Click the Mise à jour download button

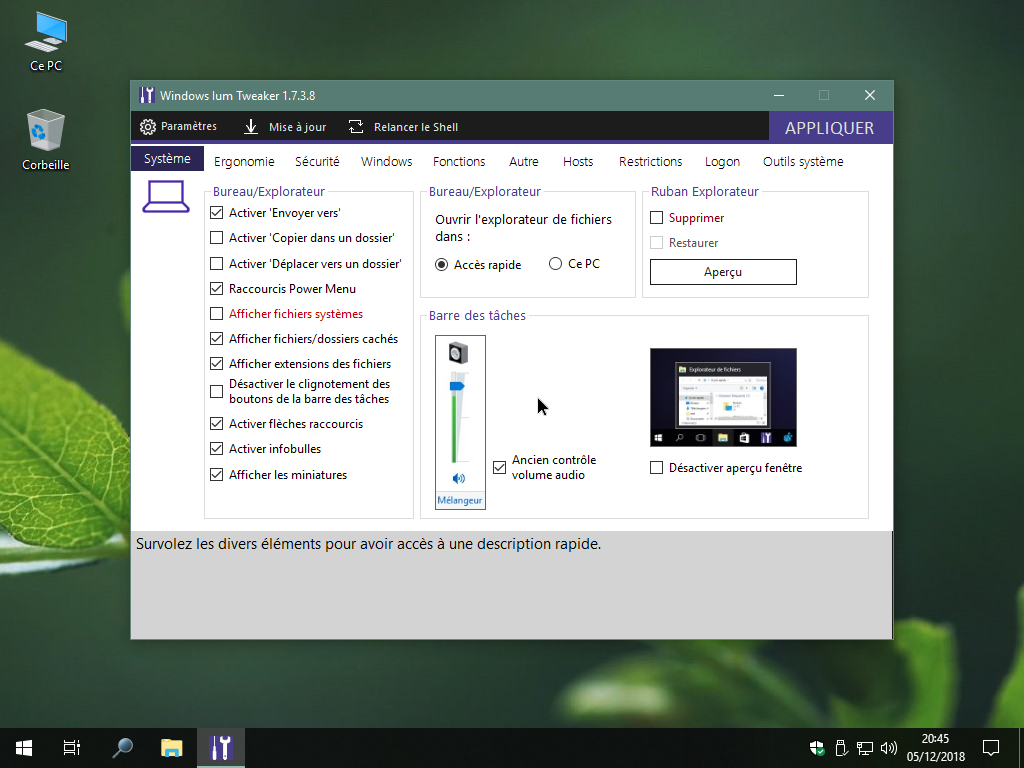point(285,127)
